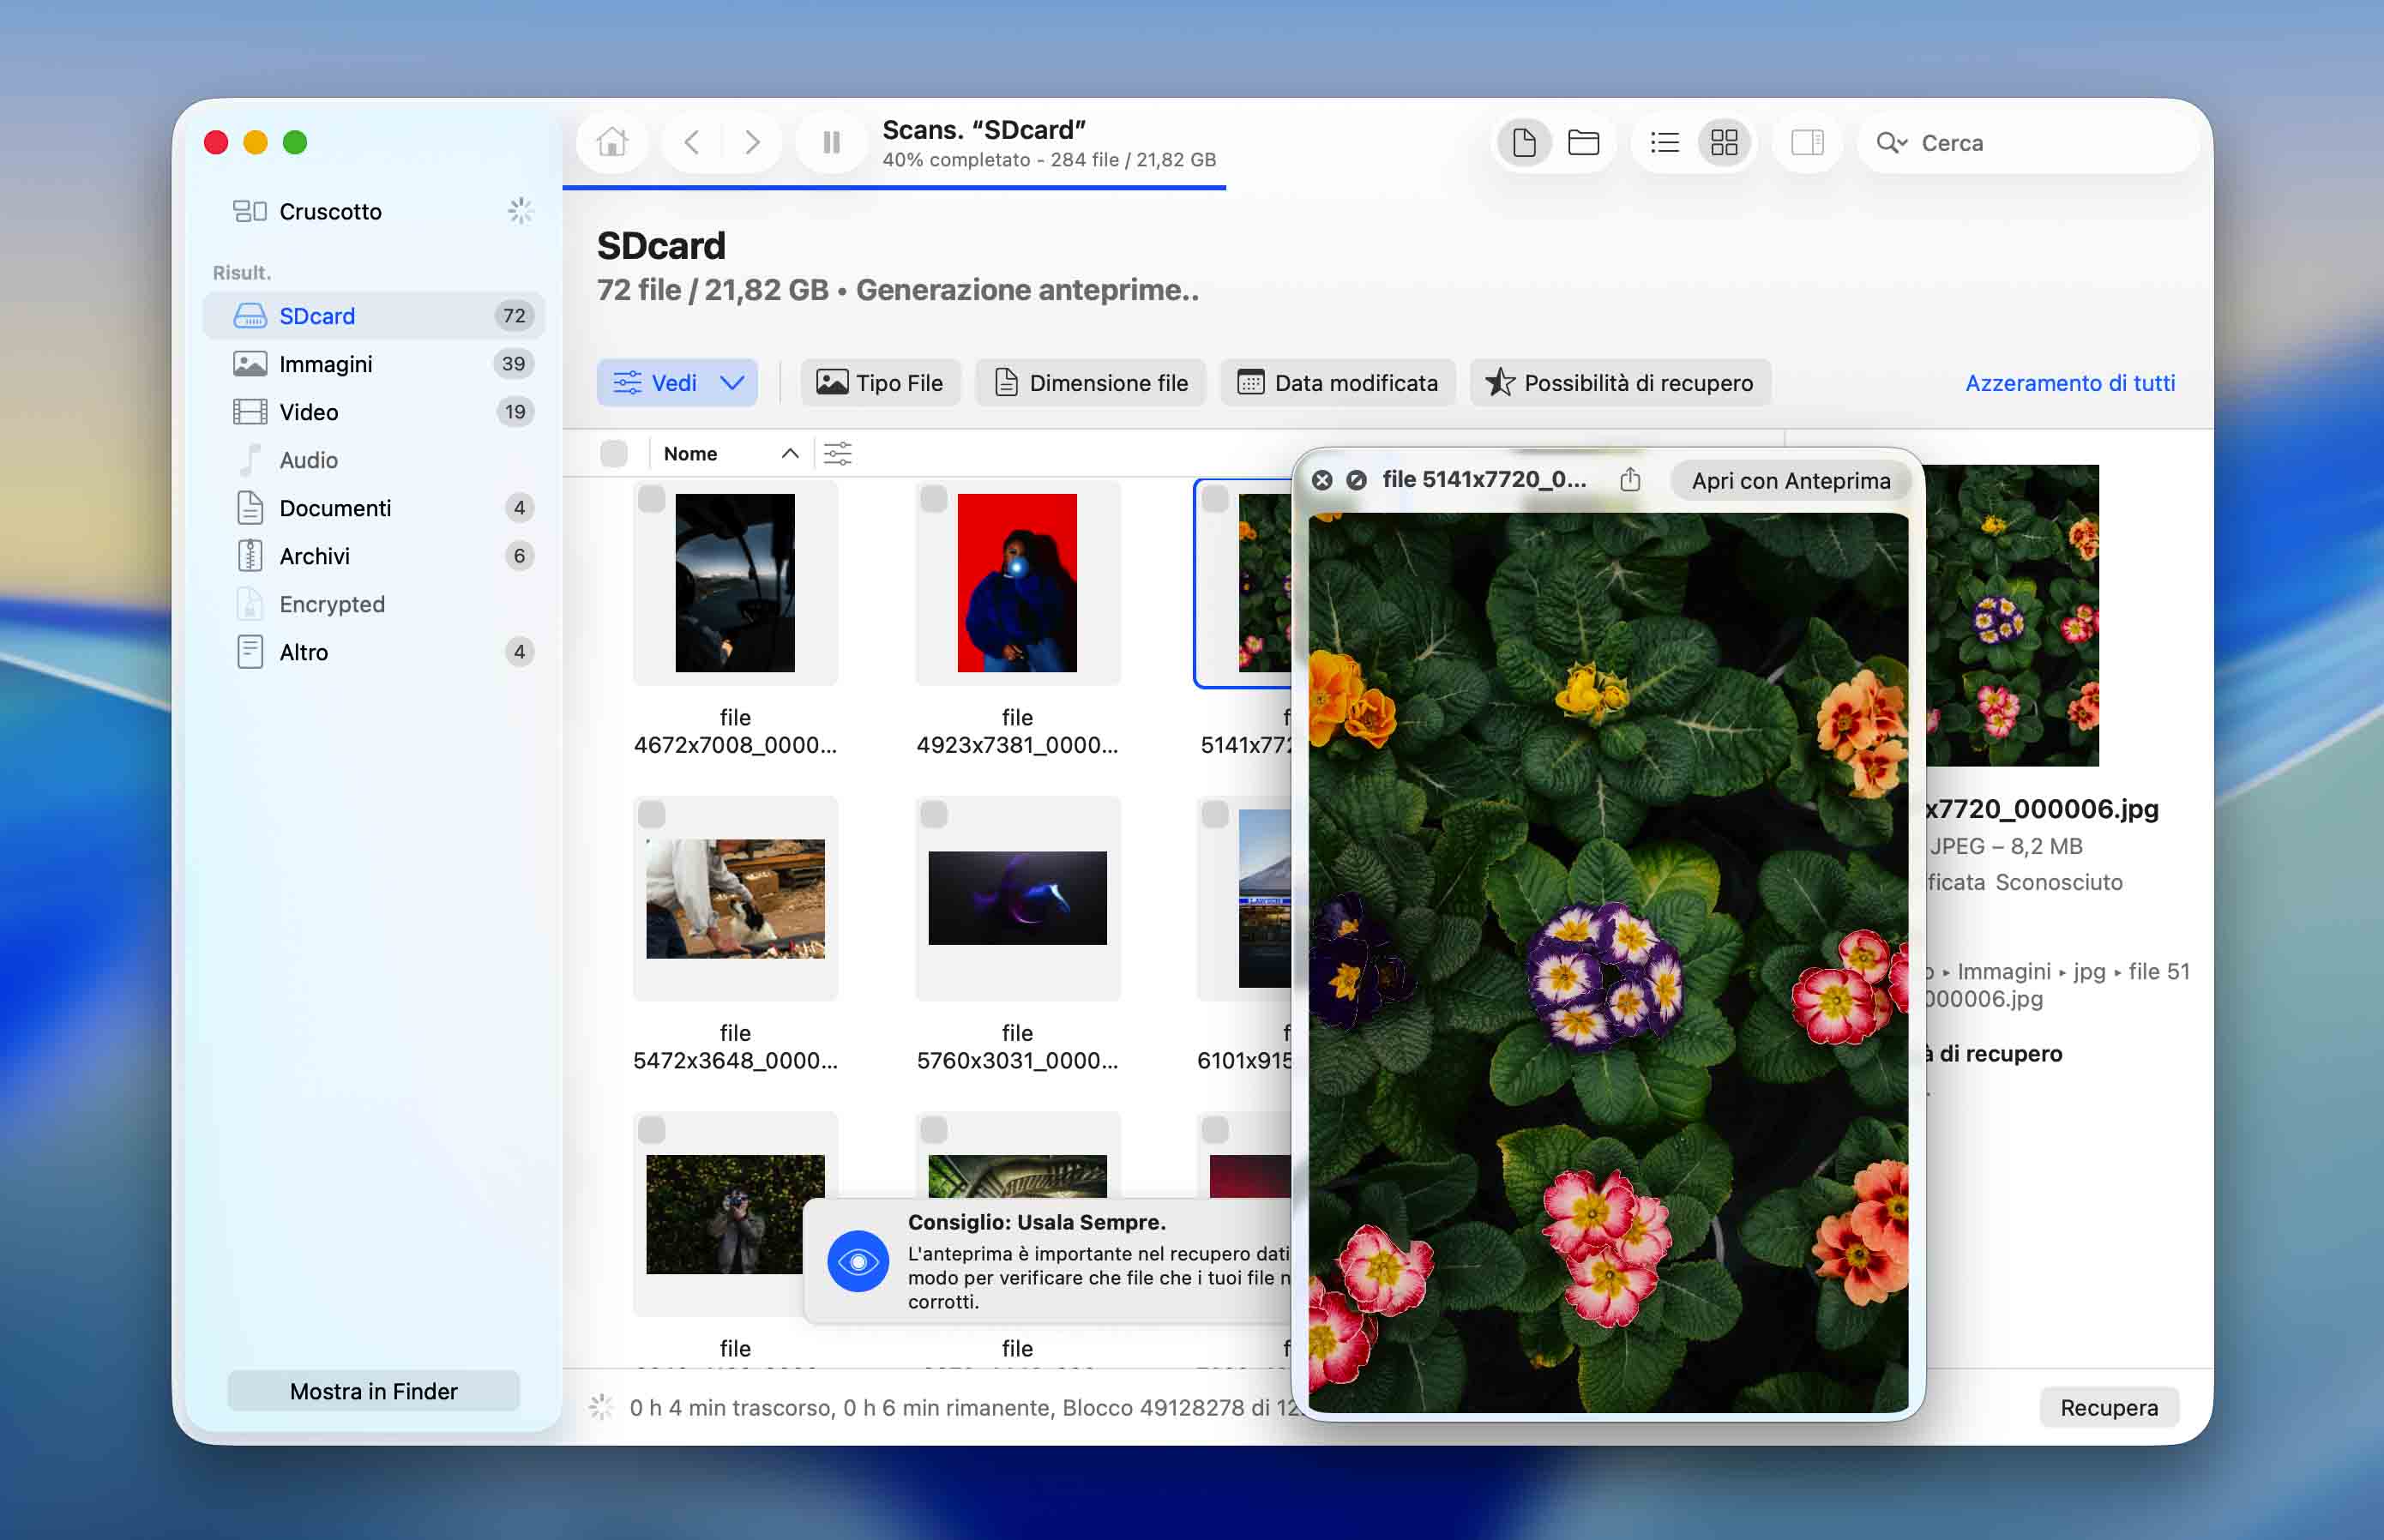Select the red background portrait thumbnail
Image resolution: width=2384 pixels, height=1540 pixels.
pos(1017,583)
